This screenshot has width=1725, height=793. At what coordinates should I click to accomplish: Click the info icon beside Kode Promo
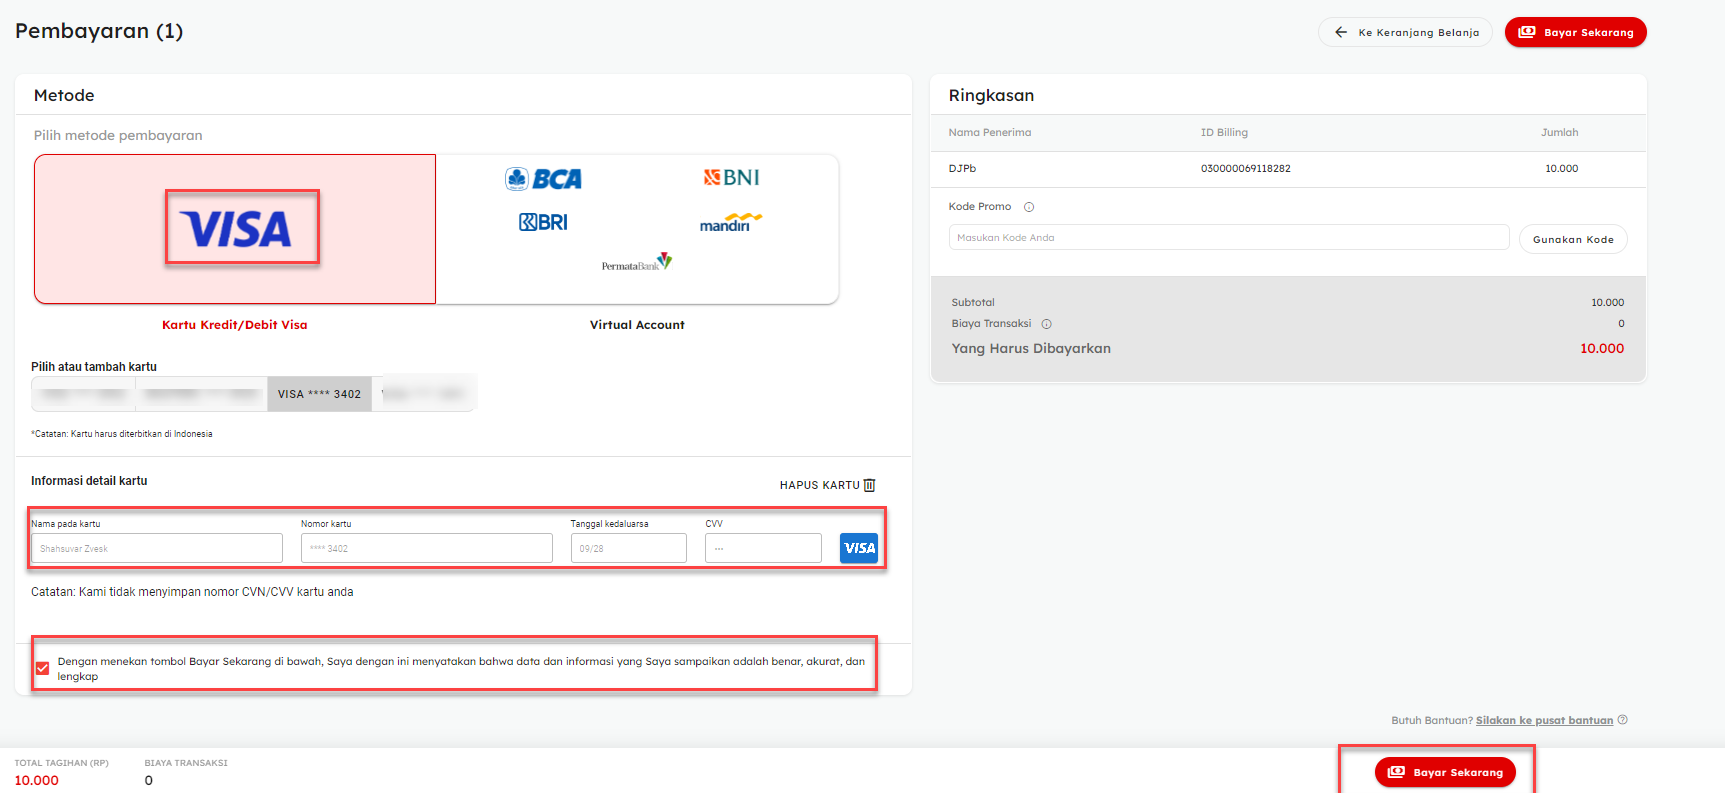1029,207
